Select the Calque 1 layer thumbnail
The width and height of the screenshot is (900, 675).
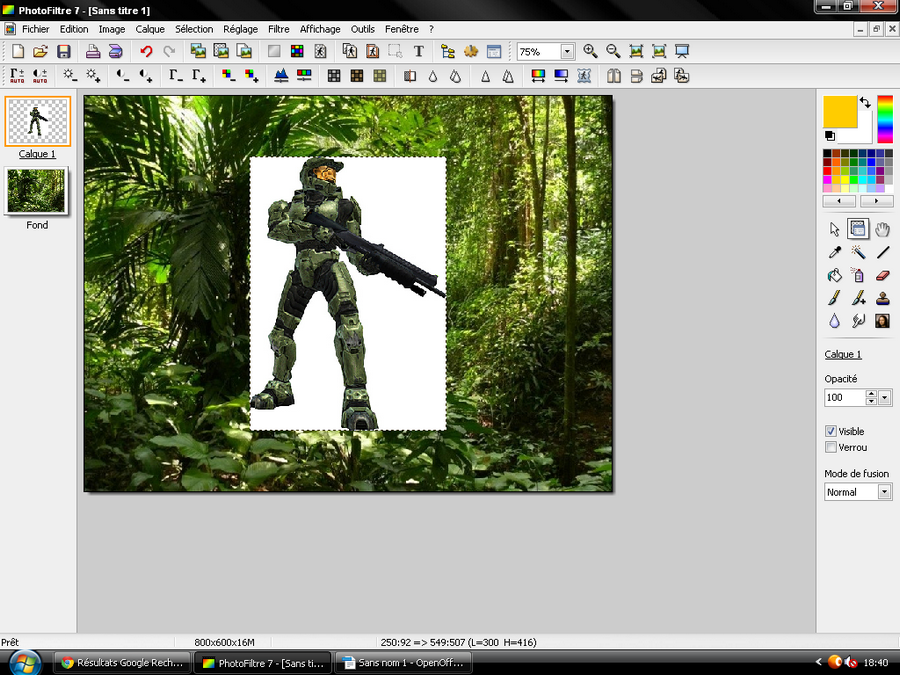[x=37, y=121]
